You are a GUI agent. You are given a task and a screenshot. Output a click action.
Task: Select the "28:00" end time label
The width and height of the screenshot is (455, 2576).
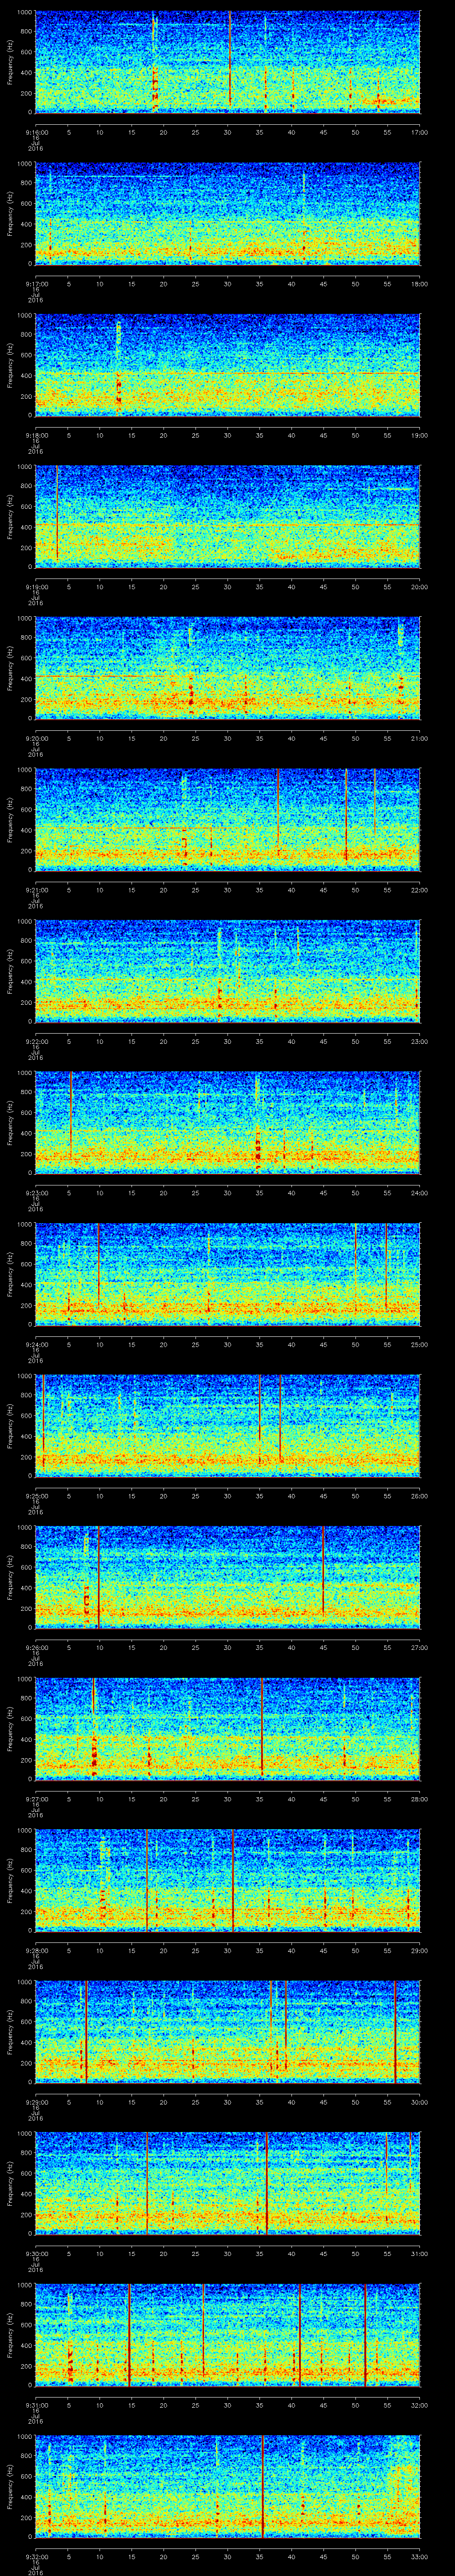tap(419, 1799)
